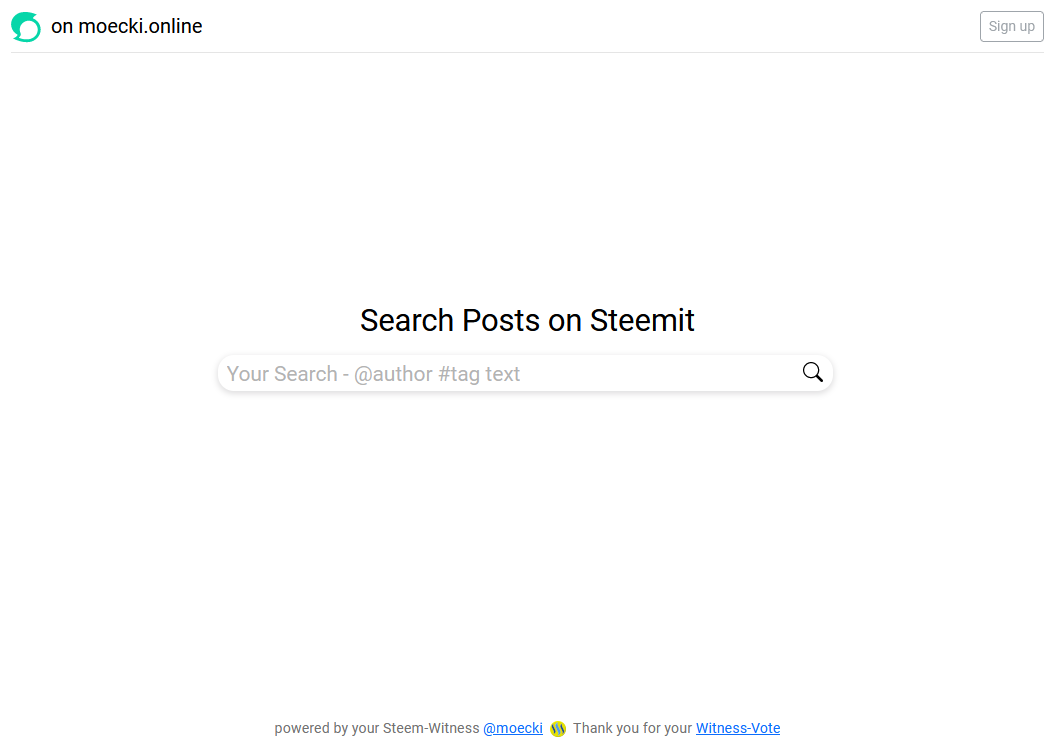
Task: Click the word "Steem-Witness" in the footer
Action: (x=431, y=729)
